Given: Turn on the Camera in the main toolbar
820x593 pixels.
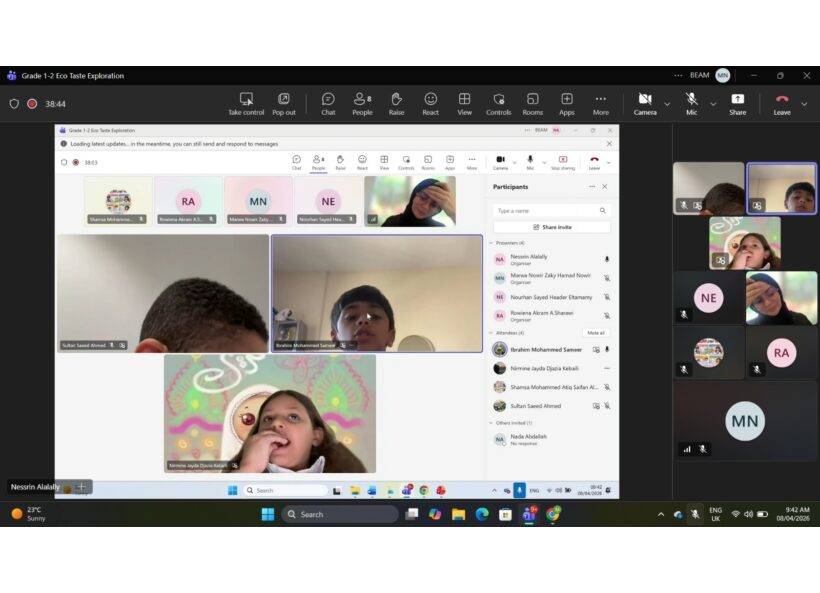Looking at the screenshot, I should (645, 103).
